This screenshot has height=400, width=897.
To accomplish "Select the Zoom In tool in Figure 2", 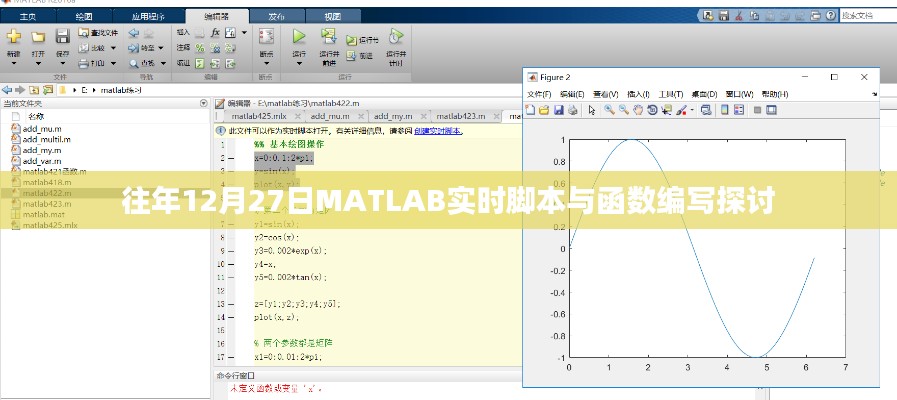I will click(608, 110).
